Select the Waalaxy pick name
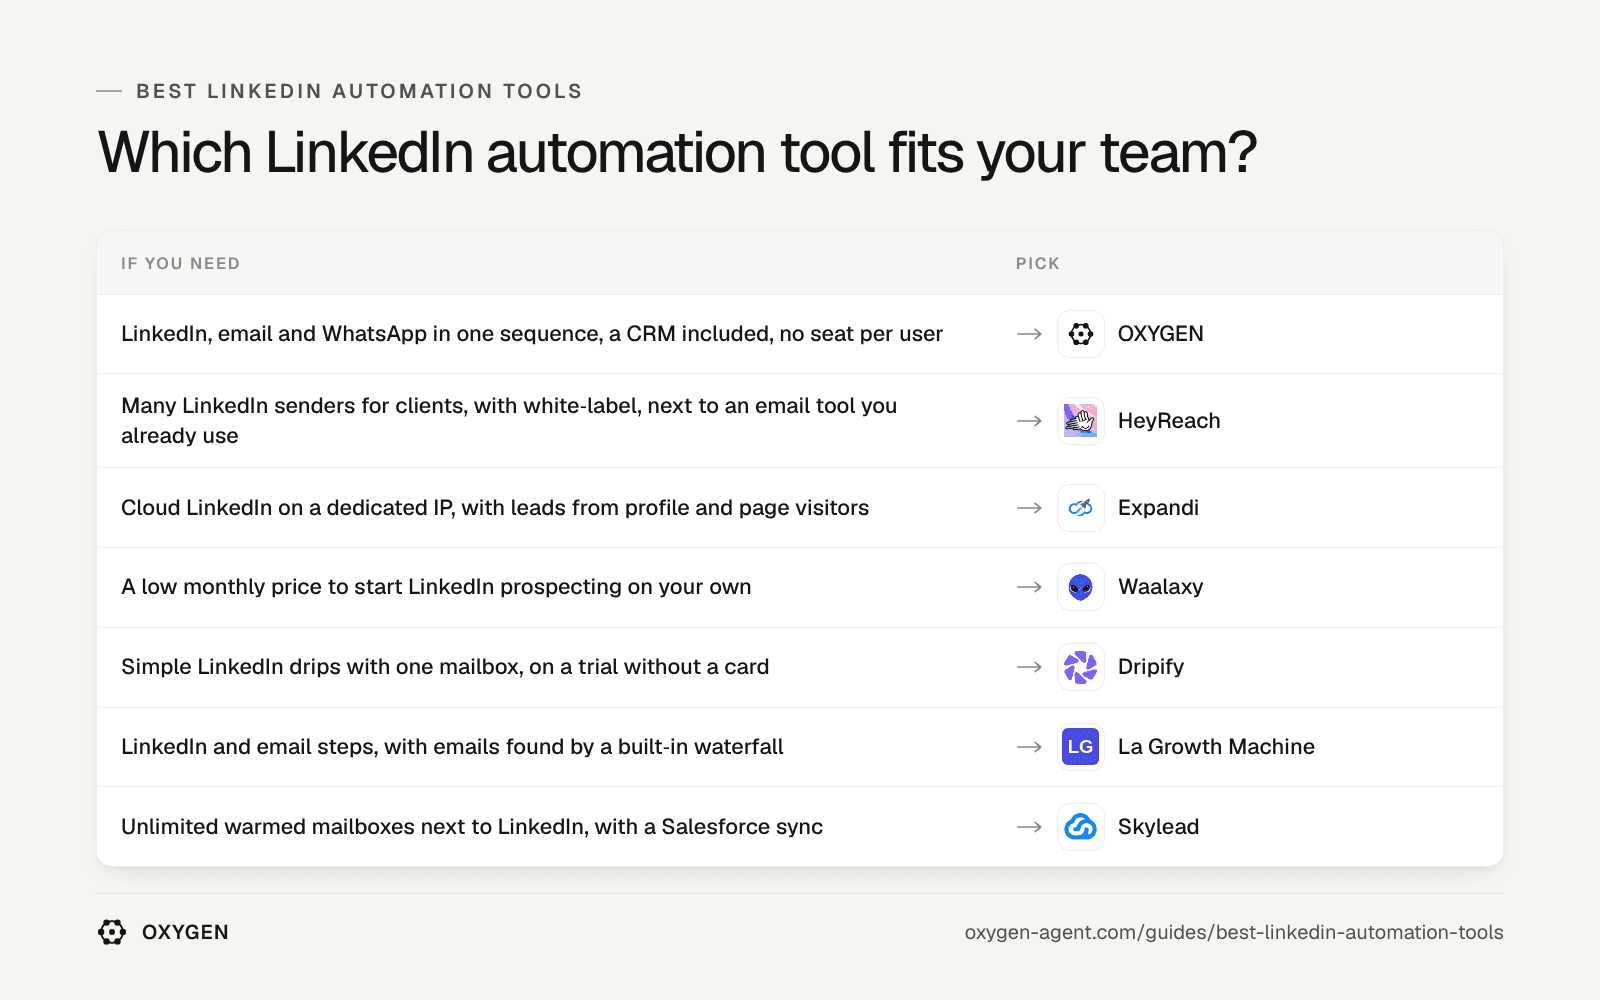This screenshot has height=1000, width=1600. click(1160, 587)
